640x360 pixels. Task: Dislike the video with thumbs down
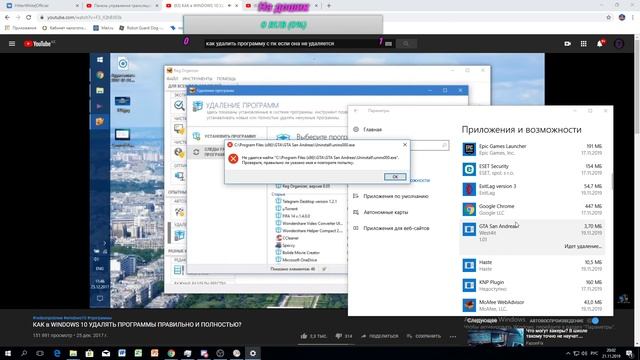tap(344, 336)
